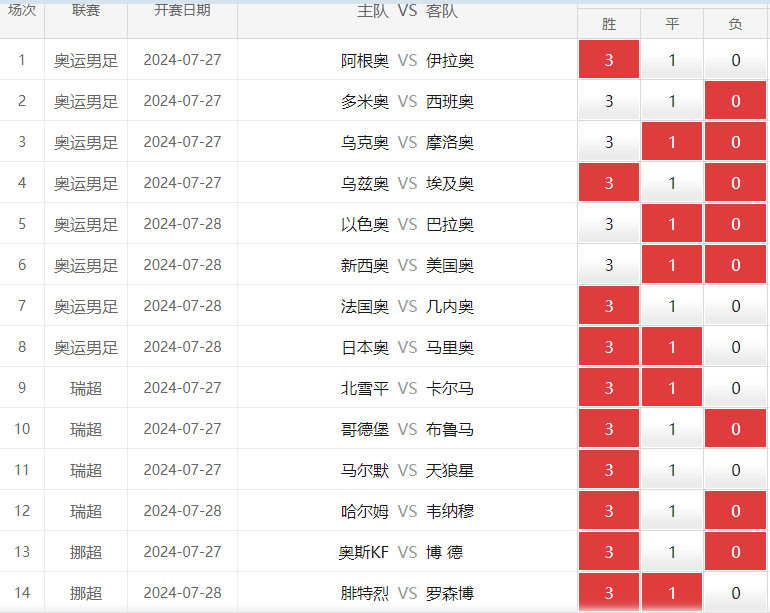Image resolution: width=770 pixels, height=613 pixels.
Task: Click 奥运男足 league in row 8
Action: click(x=86, y=348)
